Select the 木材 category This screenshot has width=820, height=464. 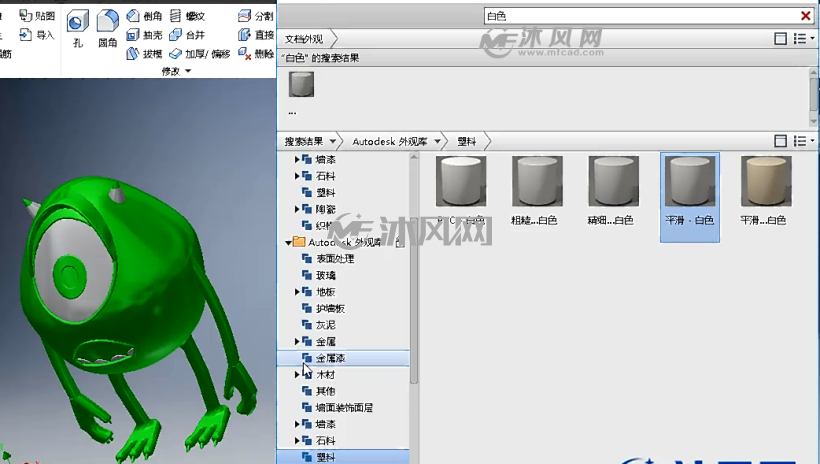325,375
